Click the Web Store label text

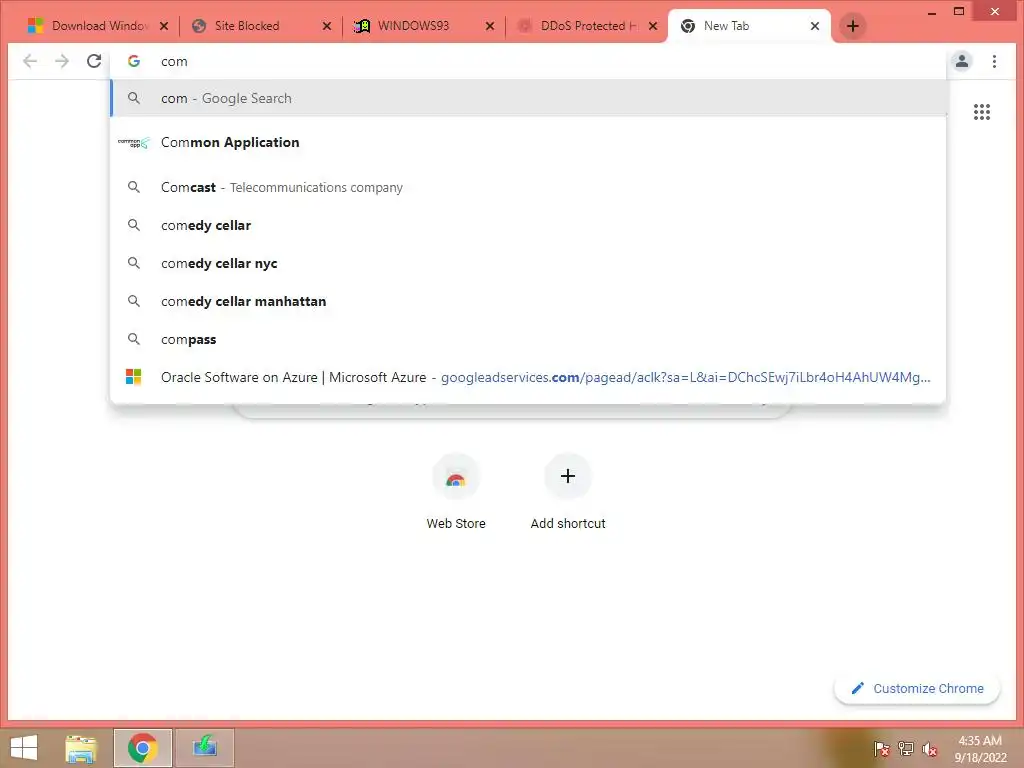tap(456, 523)
